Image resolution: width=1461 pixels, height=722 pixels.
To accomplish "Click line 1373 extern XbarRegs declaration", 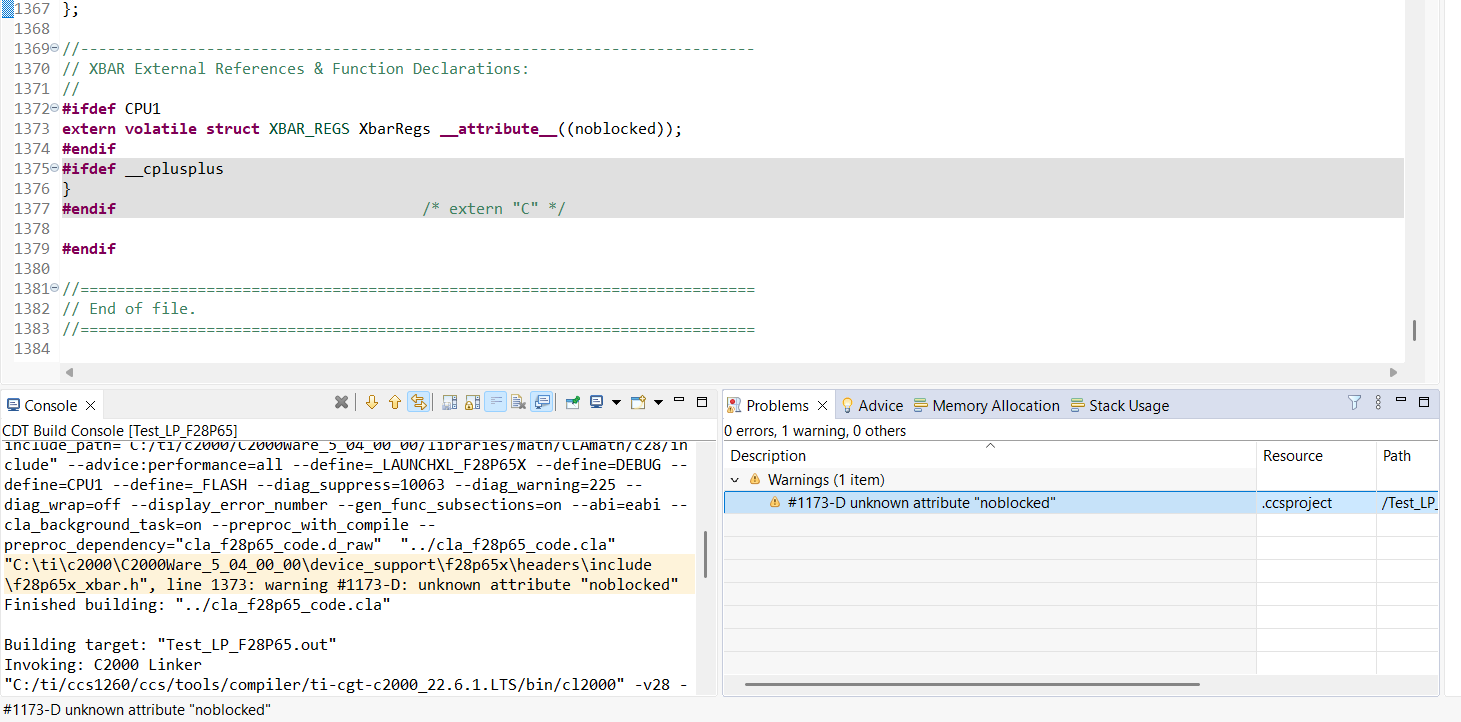I will tap(372, 129).
